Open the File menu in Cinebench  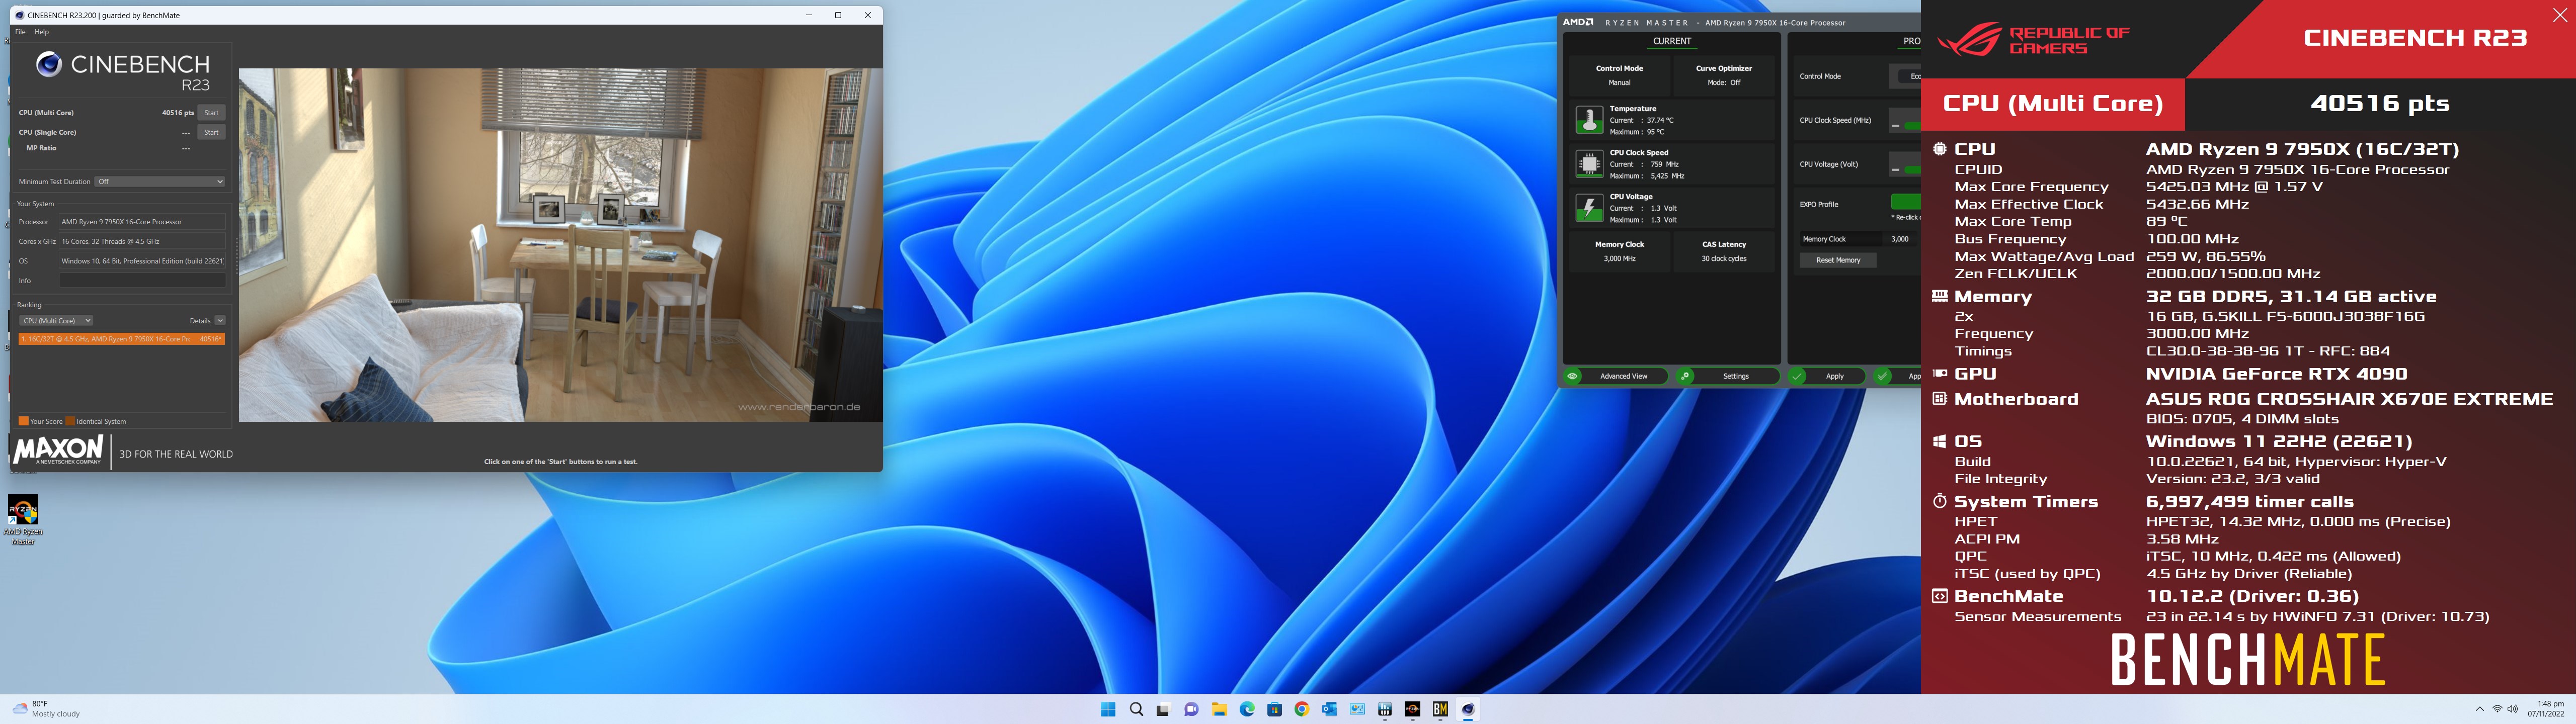[20, 32]
